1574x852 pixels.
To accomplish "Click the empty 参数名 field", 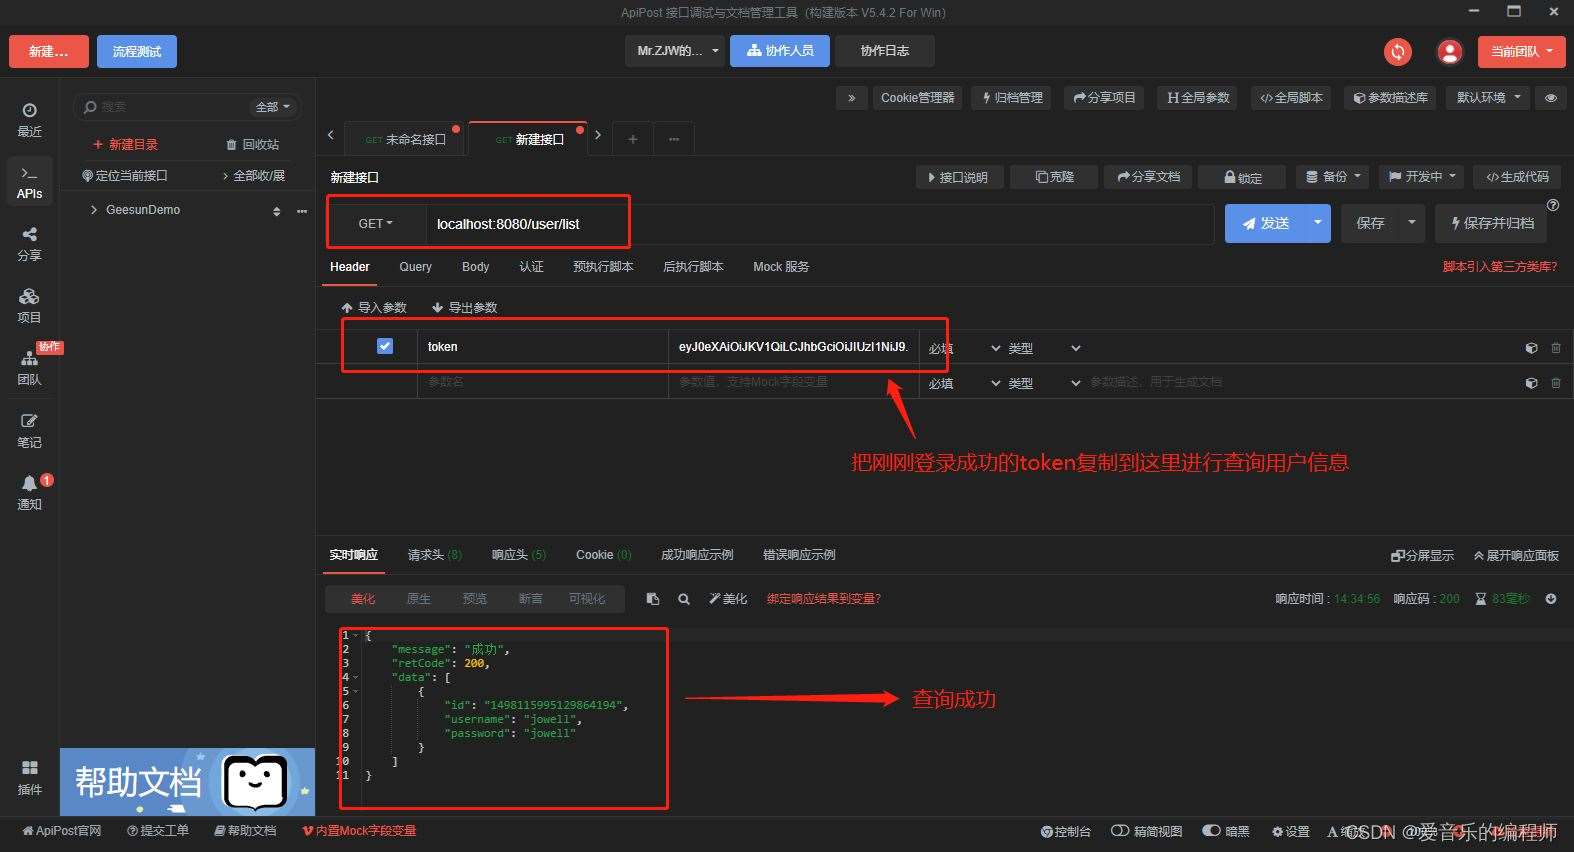I will click(542, 382).
